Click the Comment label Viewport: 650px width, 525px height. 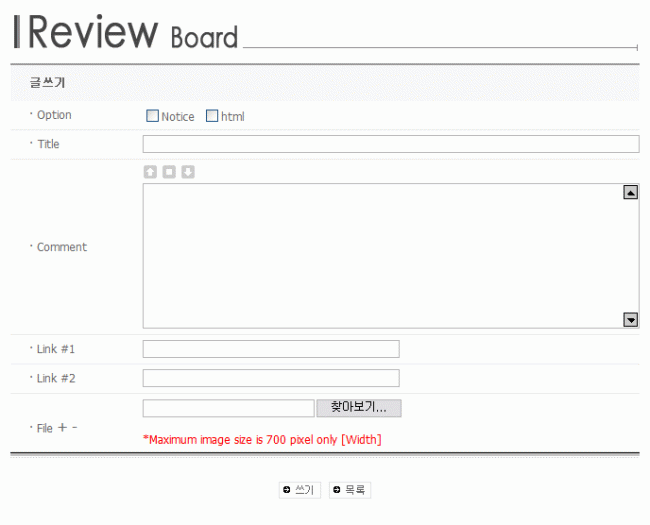pyautogui.click(x=62, y=247)
